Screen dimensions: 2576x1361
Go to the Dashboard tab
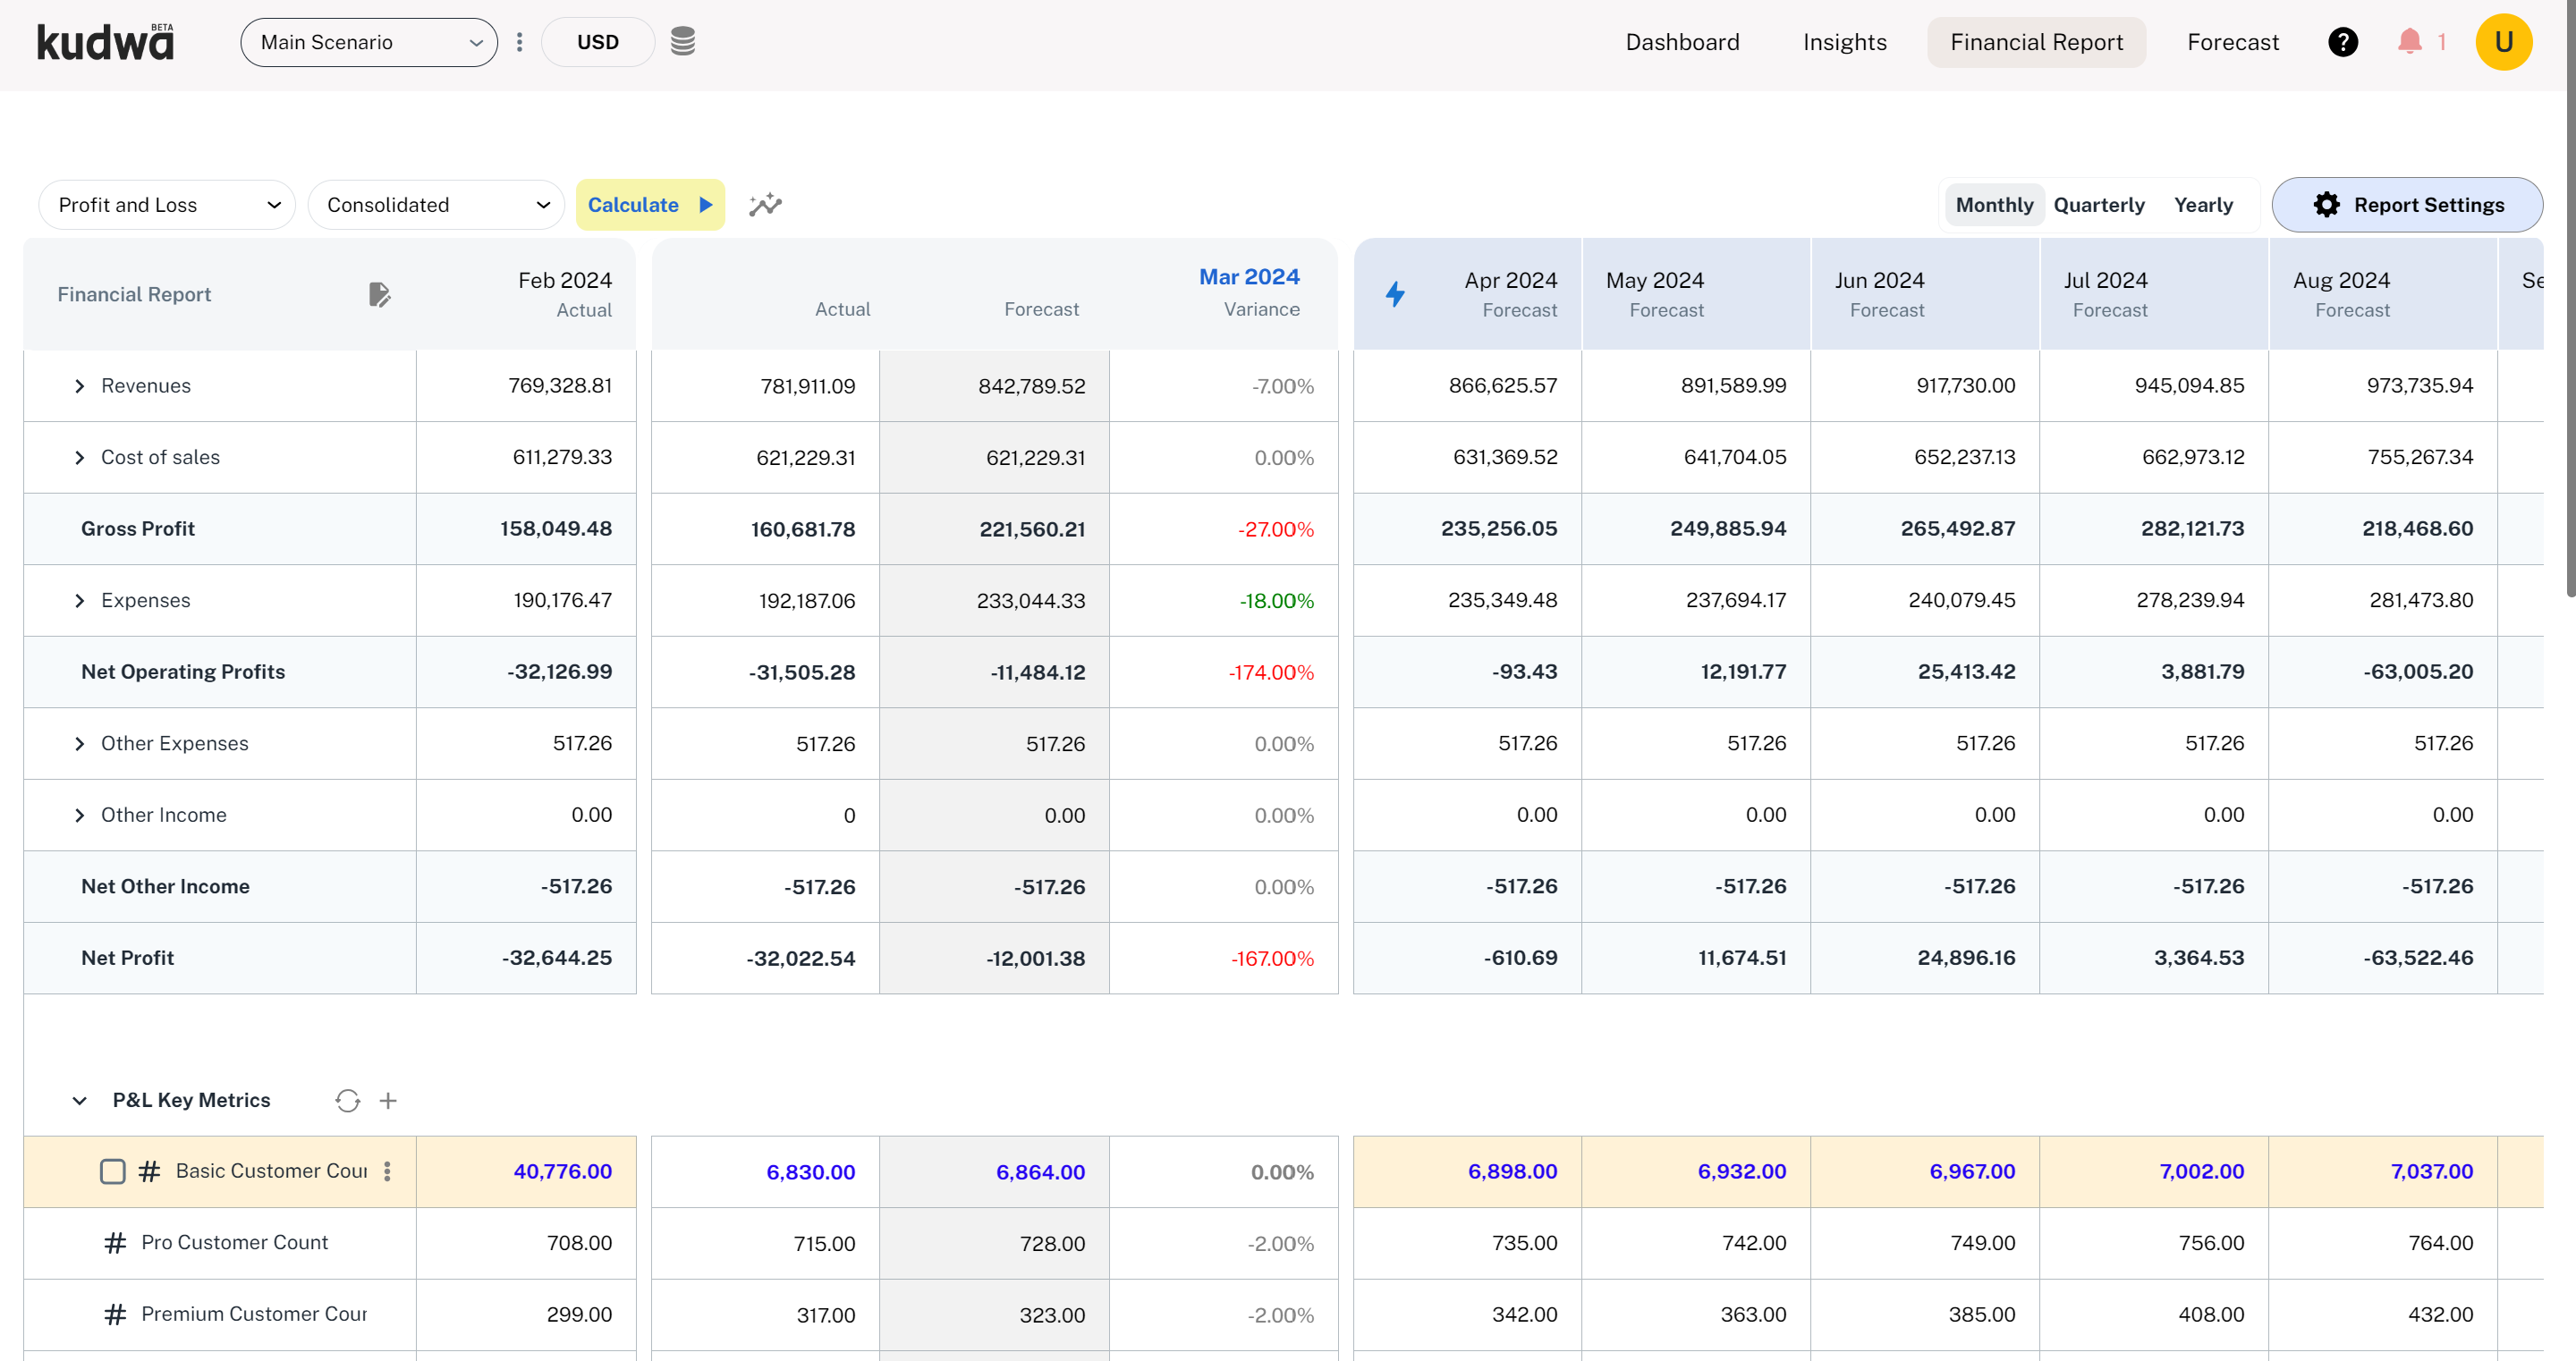pos(1682,42)
